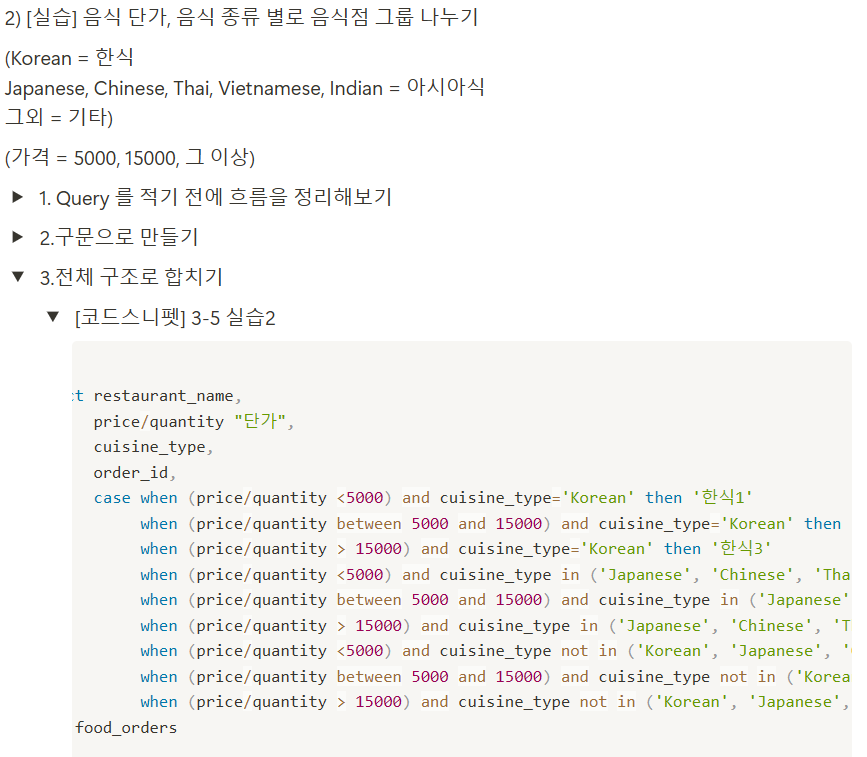Click 'food_orders' at code bottom
This screenshot has height=757, width=867.
[x=126, y=728]
